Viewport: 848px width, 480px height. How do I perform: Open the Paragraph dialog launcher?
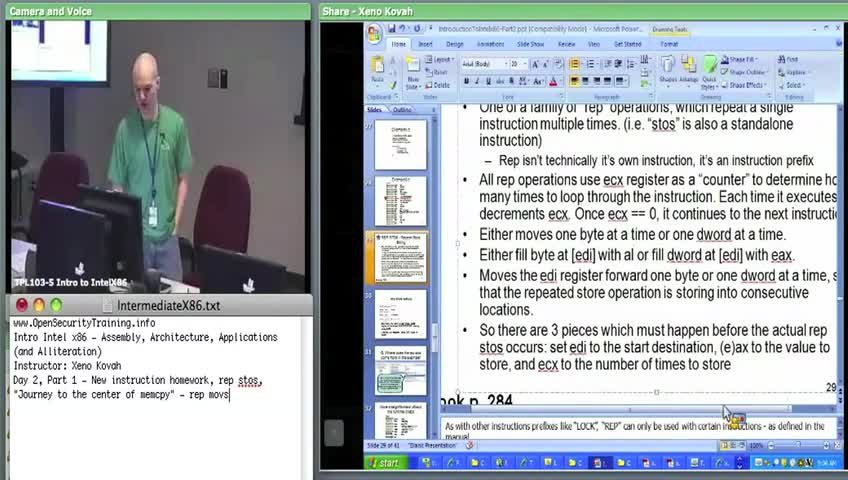pos(651,97)
